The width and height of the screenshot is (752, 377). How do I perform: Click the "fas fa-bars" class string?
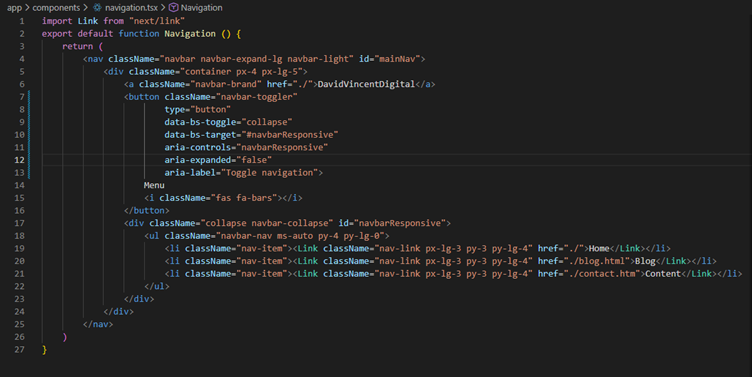coord(244,198)
